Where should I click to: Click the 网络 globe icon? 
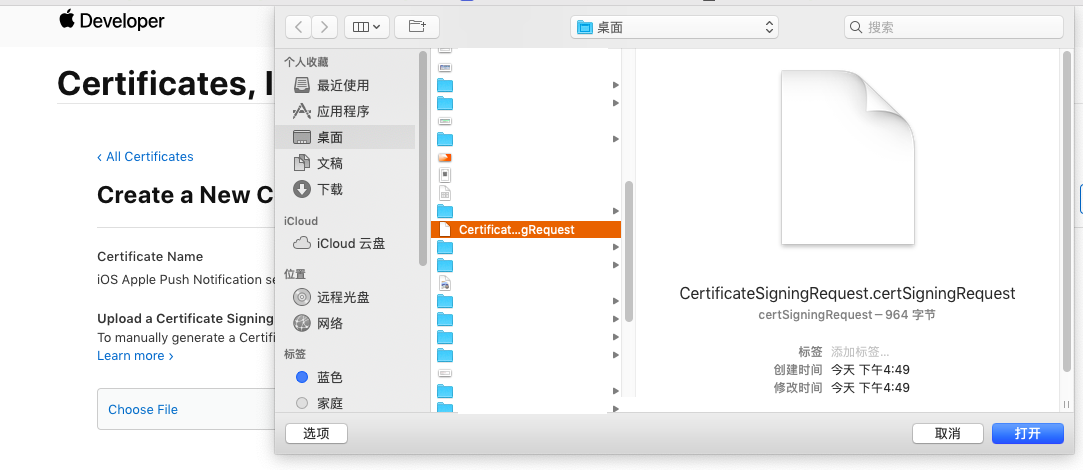(302, 323)
